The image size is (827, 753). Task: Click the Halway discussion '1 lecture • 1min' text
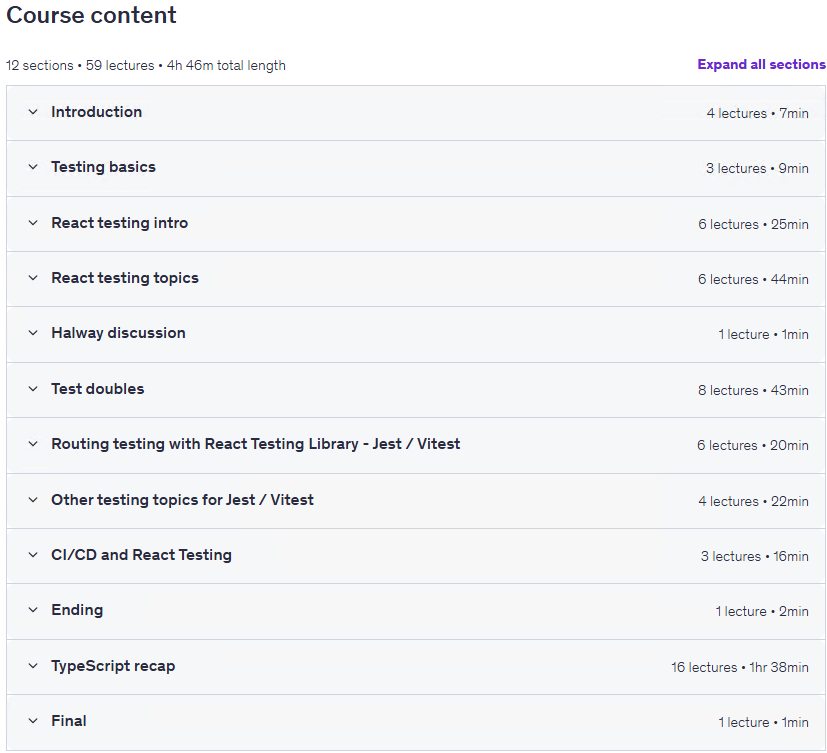pyautogui.click(x=763, y=334)
